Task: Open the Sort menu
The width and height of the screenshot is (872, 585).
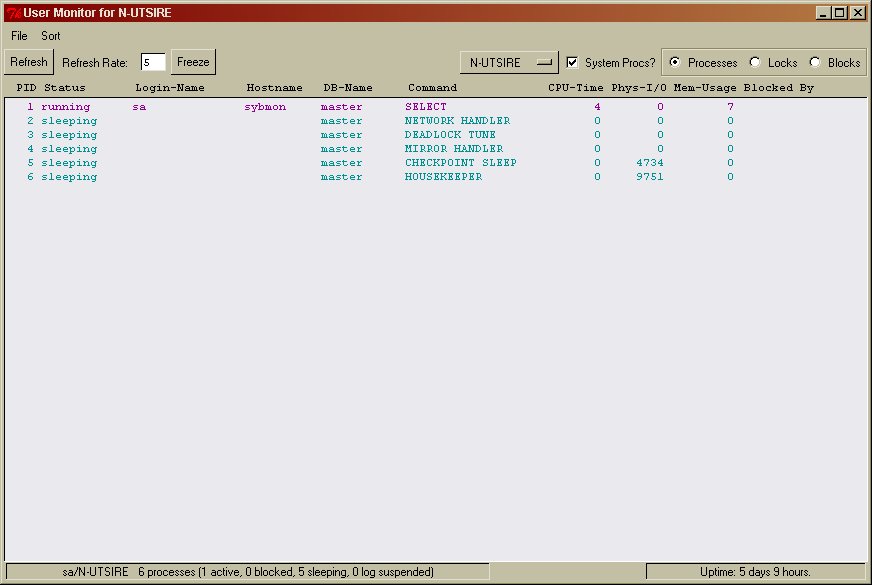Action: (x=51, y=36)
